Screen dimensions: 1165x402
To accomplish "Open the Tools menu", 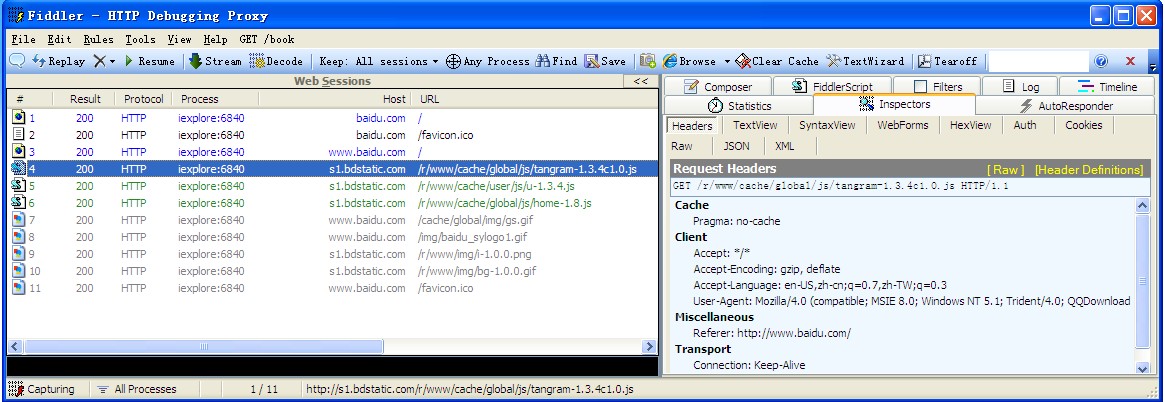I will coord(140,39).
